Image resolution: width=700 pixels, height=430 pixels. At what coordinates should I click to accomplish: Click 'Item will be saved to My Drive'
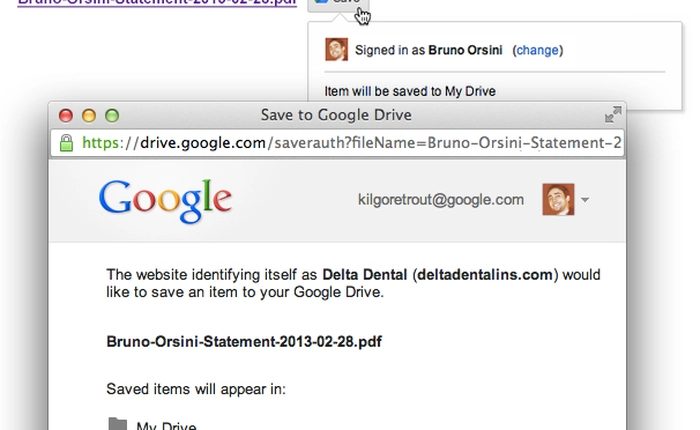410,91
